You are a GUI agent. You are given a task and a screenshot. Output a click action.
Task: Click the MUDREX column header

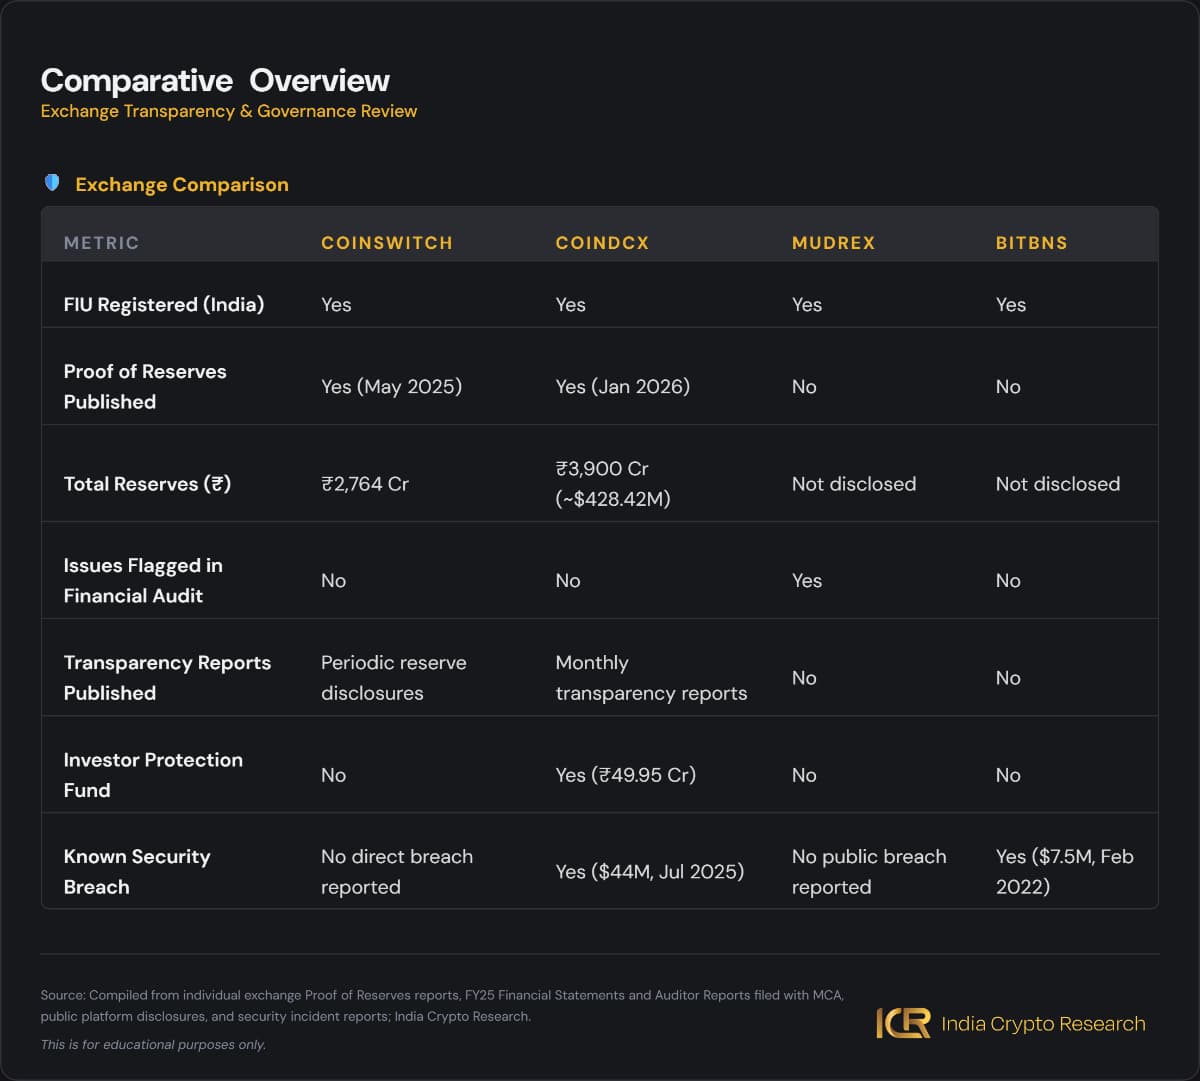tap(833, 243)
